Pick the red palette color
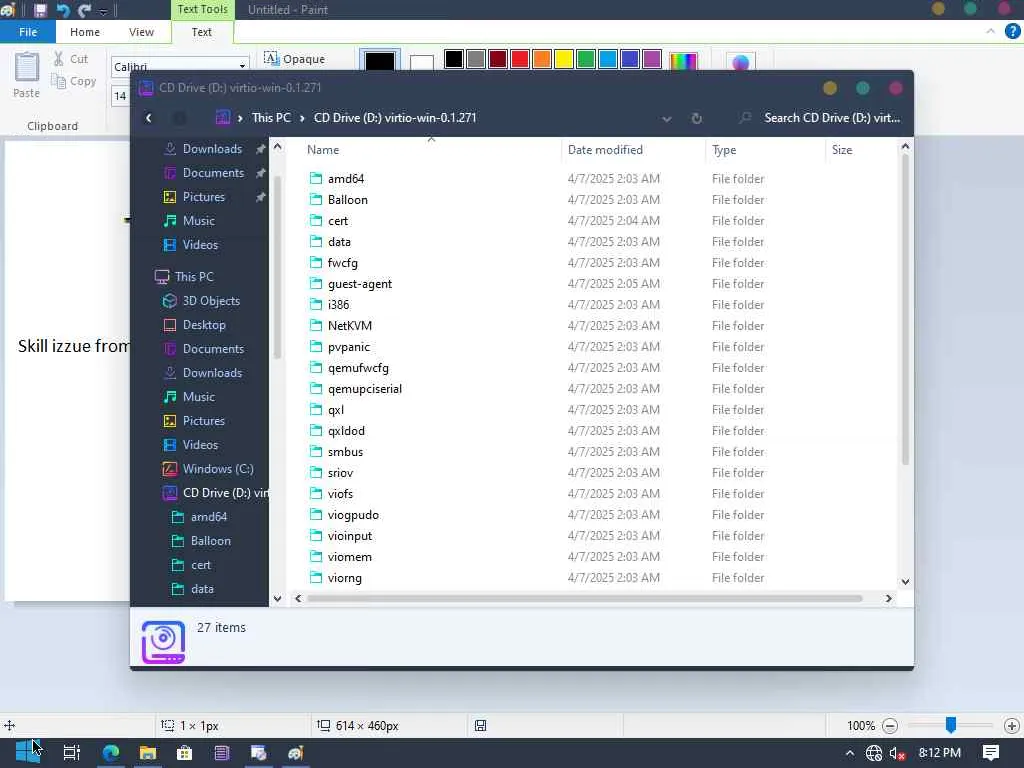Viewport: 1024px width, 768px height. [520, 59]
